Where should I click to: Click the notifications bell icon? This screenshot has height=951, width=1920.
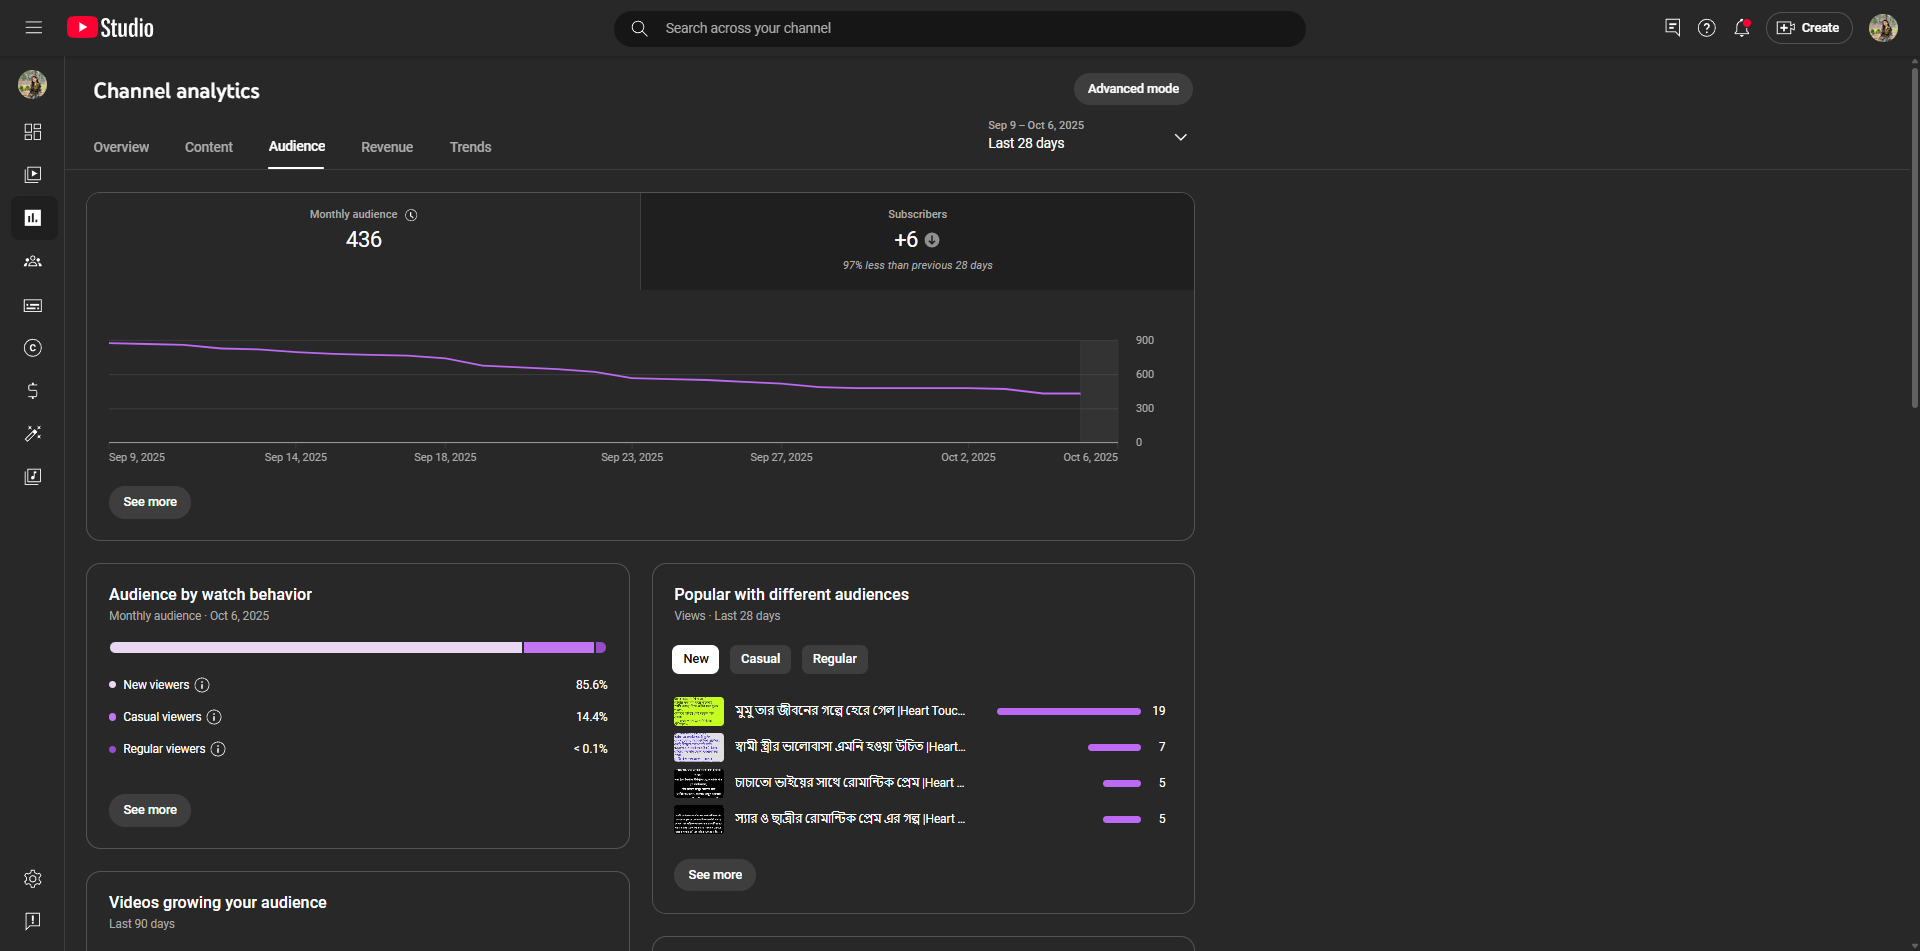pos(1742,28)
